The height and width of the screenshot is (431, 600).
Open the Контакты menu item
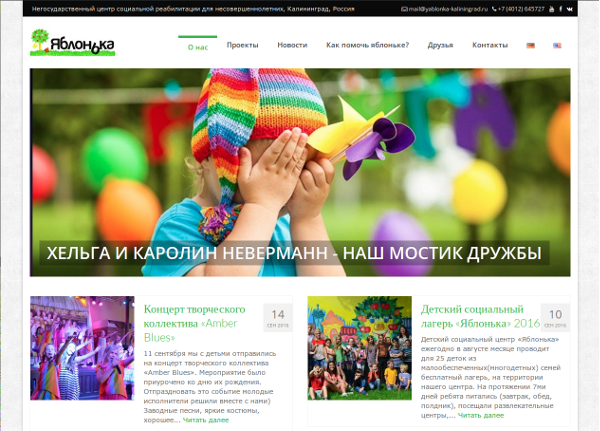490,45
